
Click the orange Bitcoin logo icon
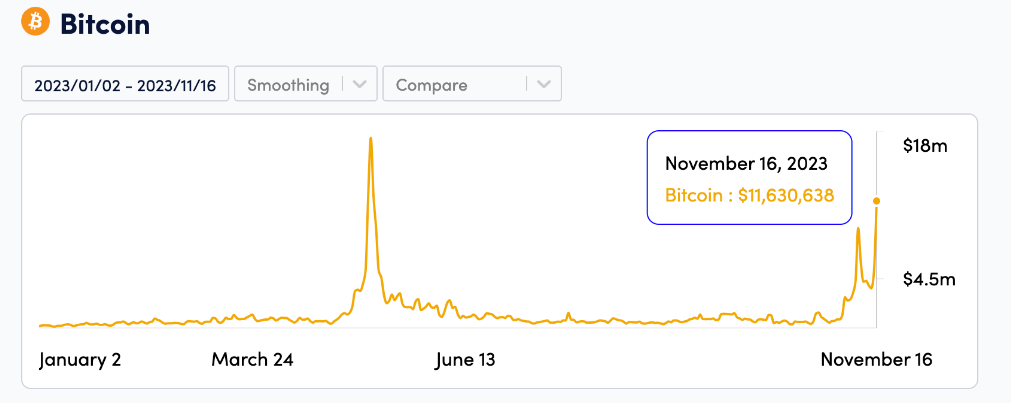(x=35, y=21)
